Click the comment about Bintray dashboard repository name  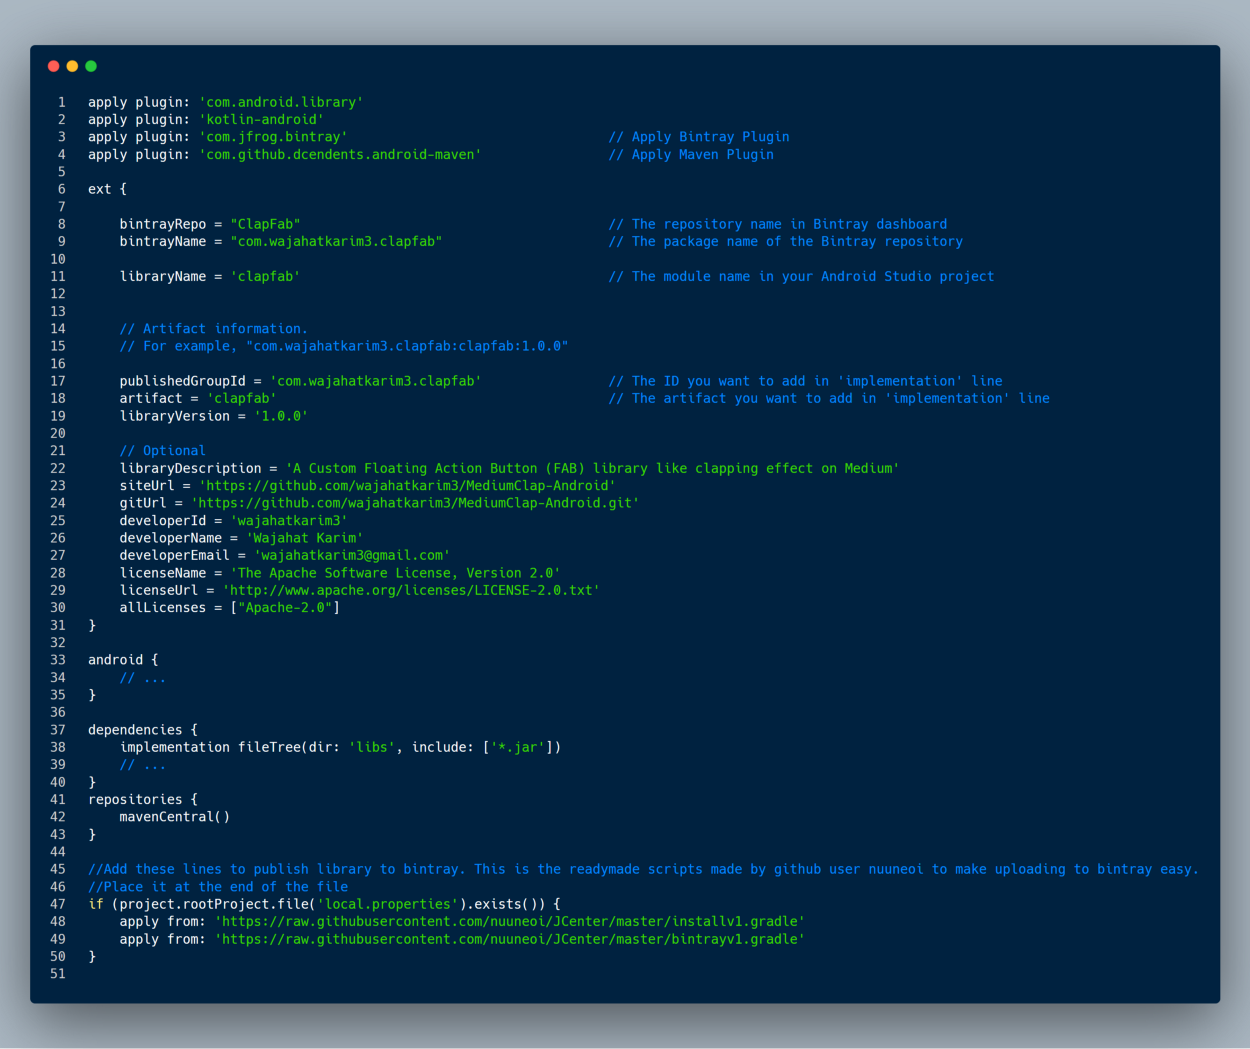click(777, 224)
